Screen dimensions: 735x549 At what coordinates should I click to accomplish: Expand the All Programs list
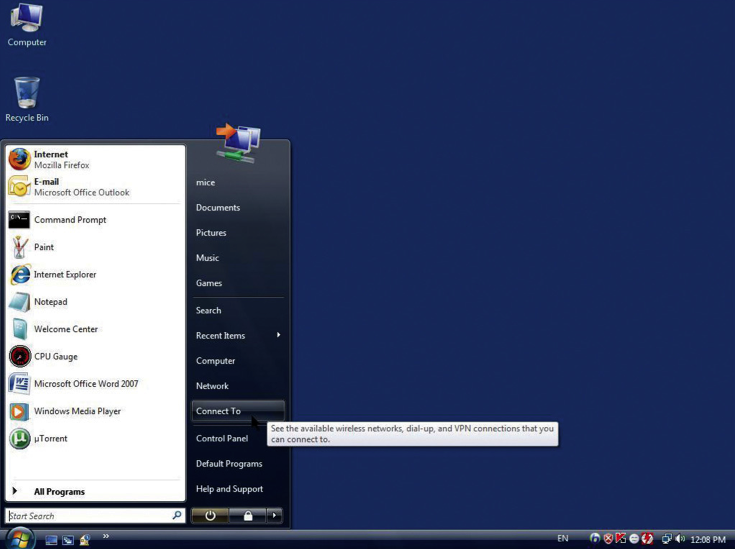96,491
